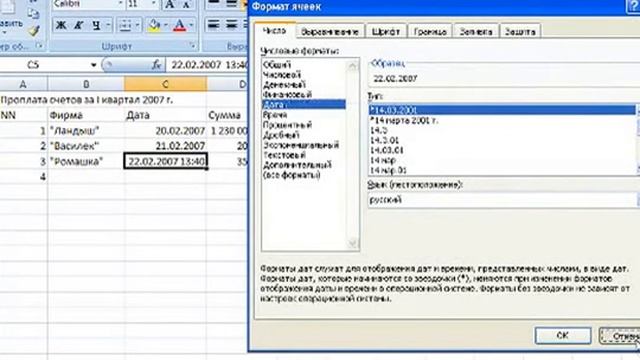Click the Insert Function fx icon
The width and height of the screenshot is (640, 360).
click(x=156, y=65)
